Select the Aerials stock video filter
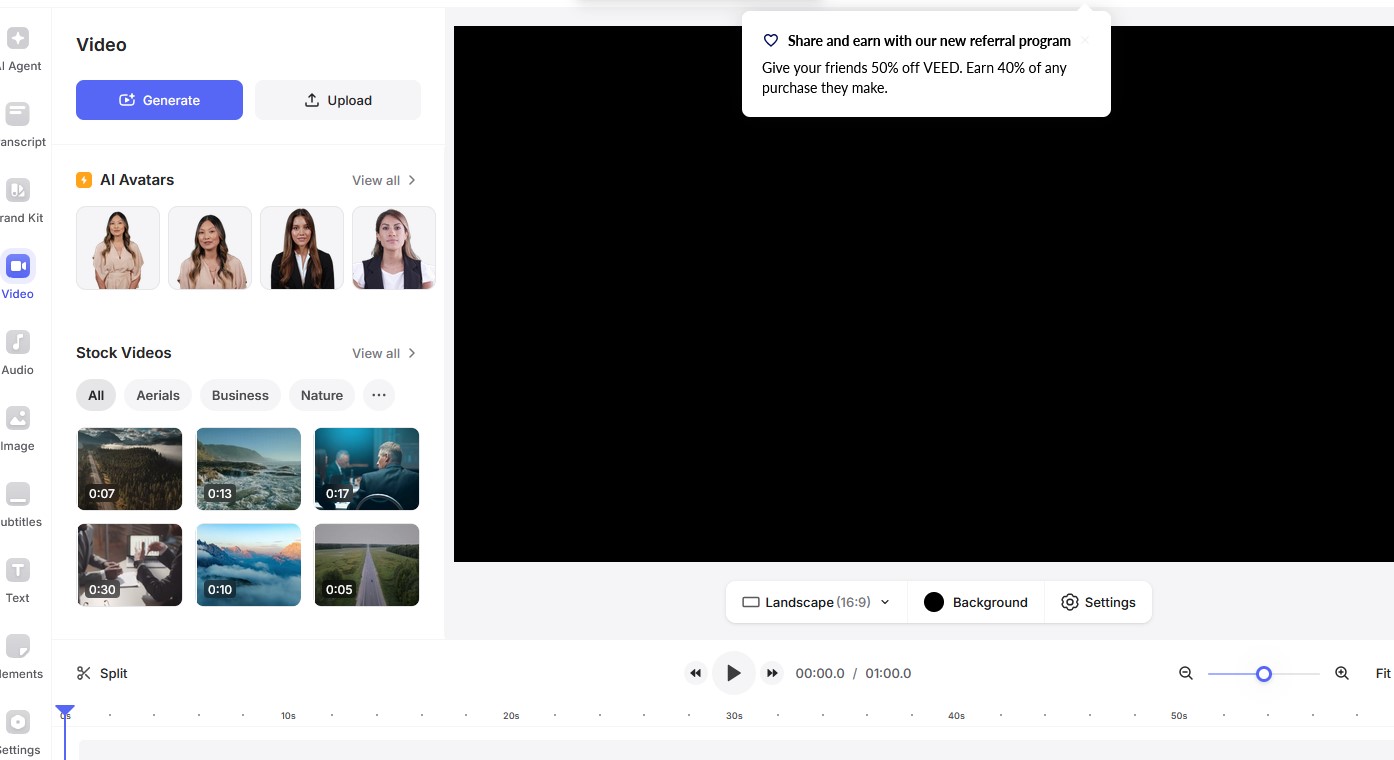1394x760 pixels. [158, 395]
